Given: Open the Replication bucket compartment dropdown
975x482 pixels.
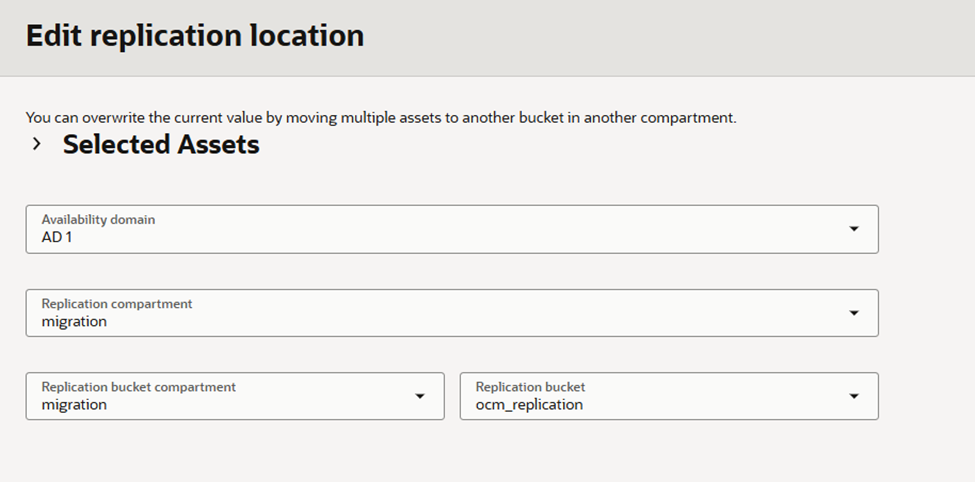Looking at the screenshot, I should pyautogui.click(x=234, y=396).
